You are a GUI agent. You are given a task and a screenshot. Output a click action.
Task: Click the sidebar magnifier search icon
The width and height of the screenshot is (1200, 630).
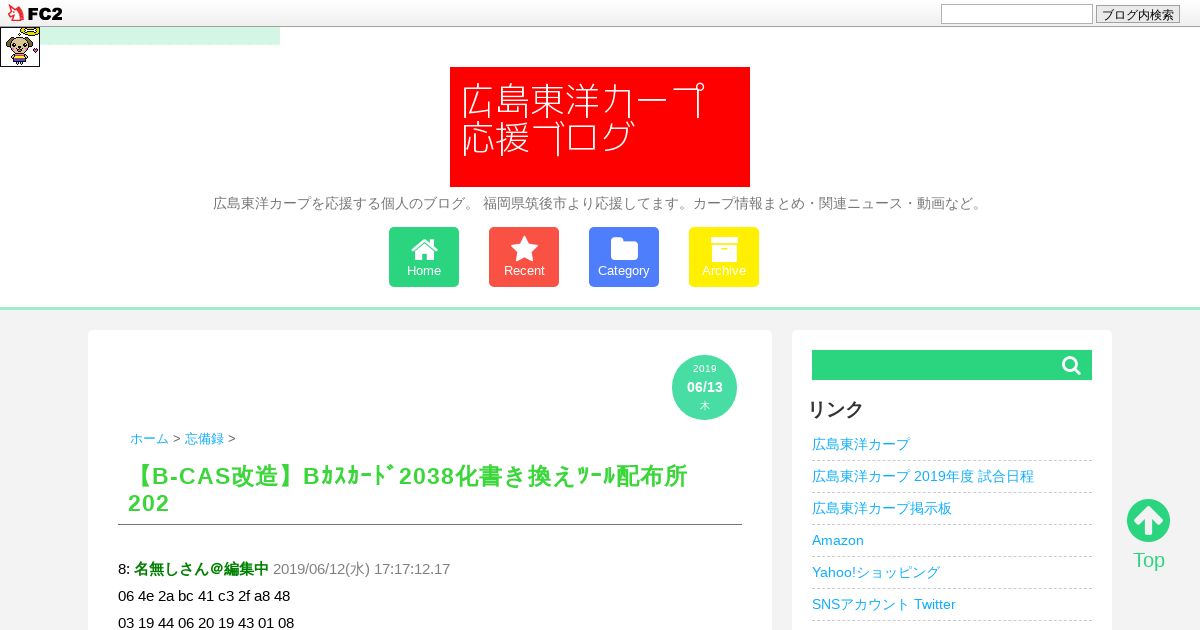(x=1071, y=365)
